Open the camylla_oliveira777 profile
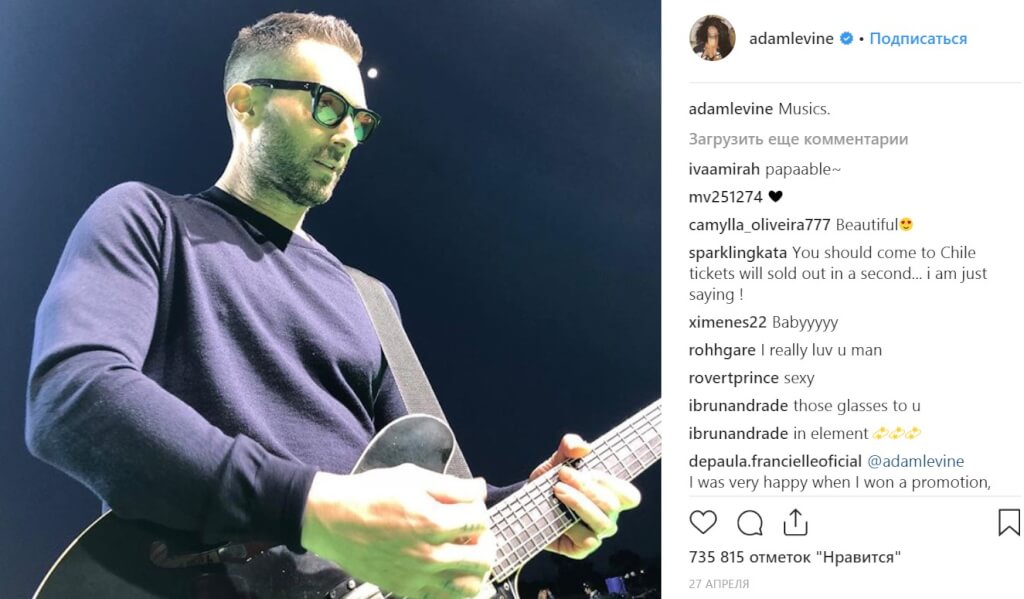The width and height of the screenshot is (1024, 599). click(x=760, y=225)
